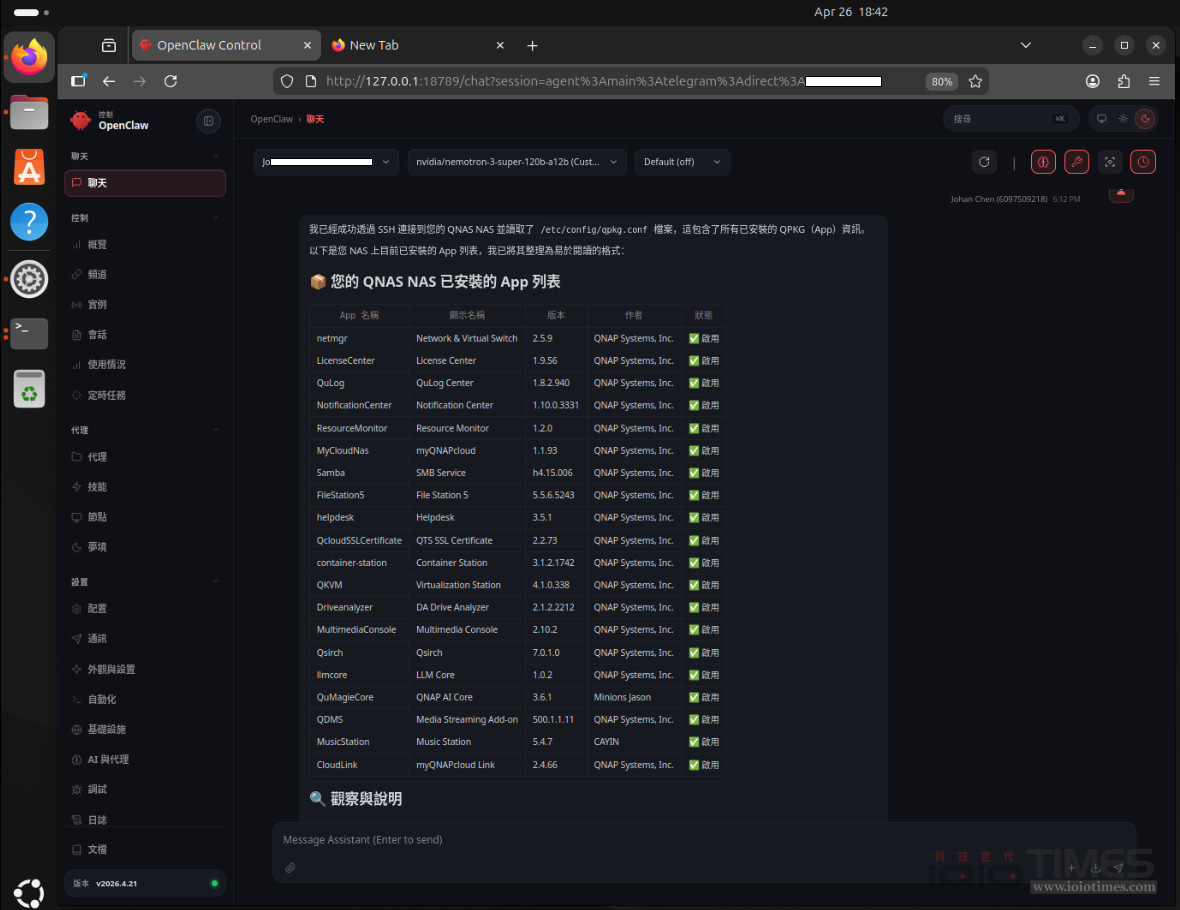Open the brain/model inspector icon
1180x910 pixels.
tap(1043, 161)
